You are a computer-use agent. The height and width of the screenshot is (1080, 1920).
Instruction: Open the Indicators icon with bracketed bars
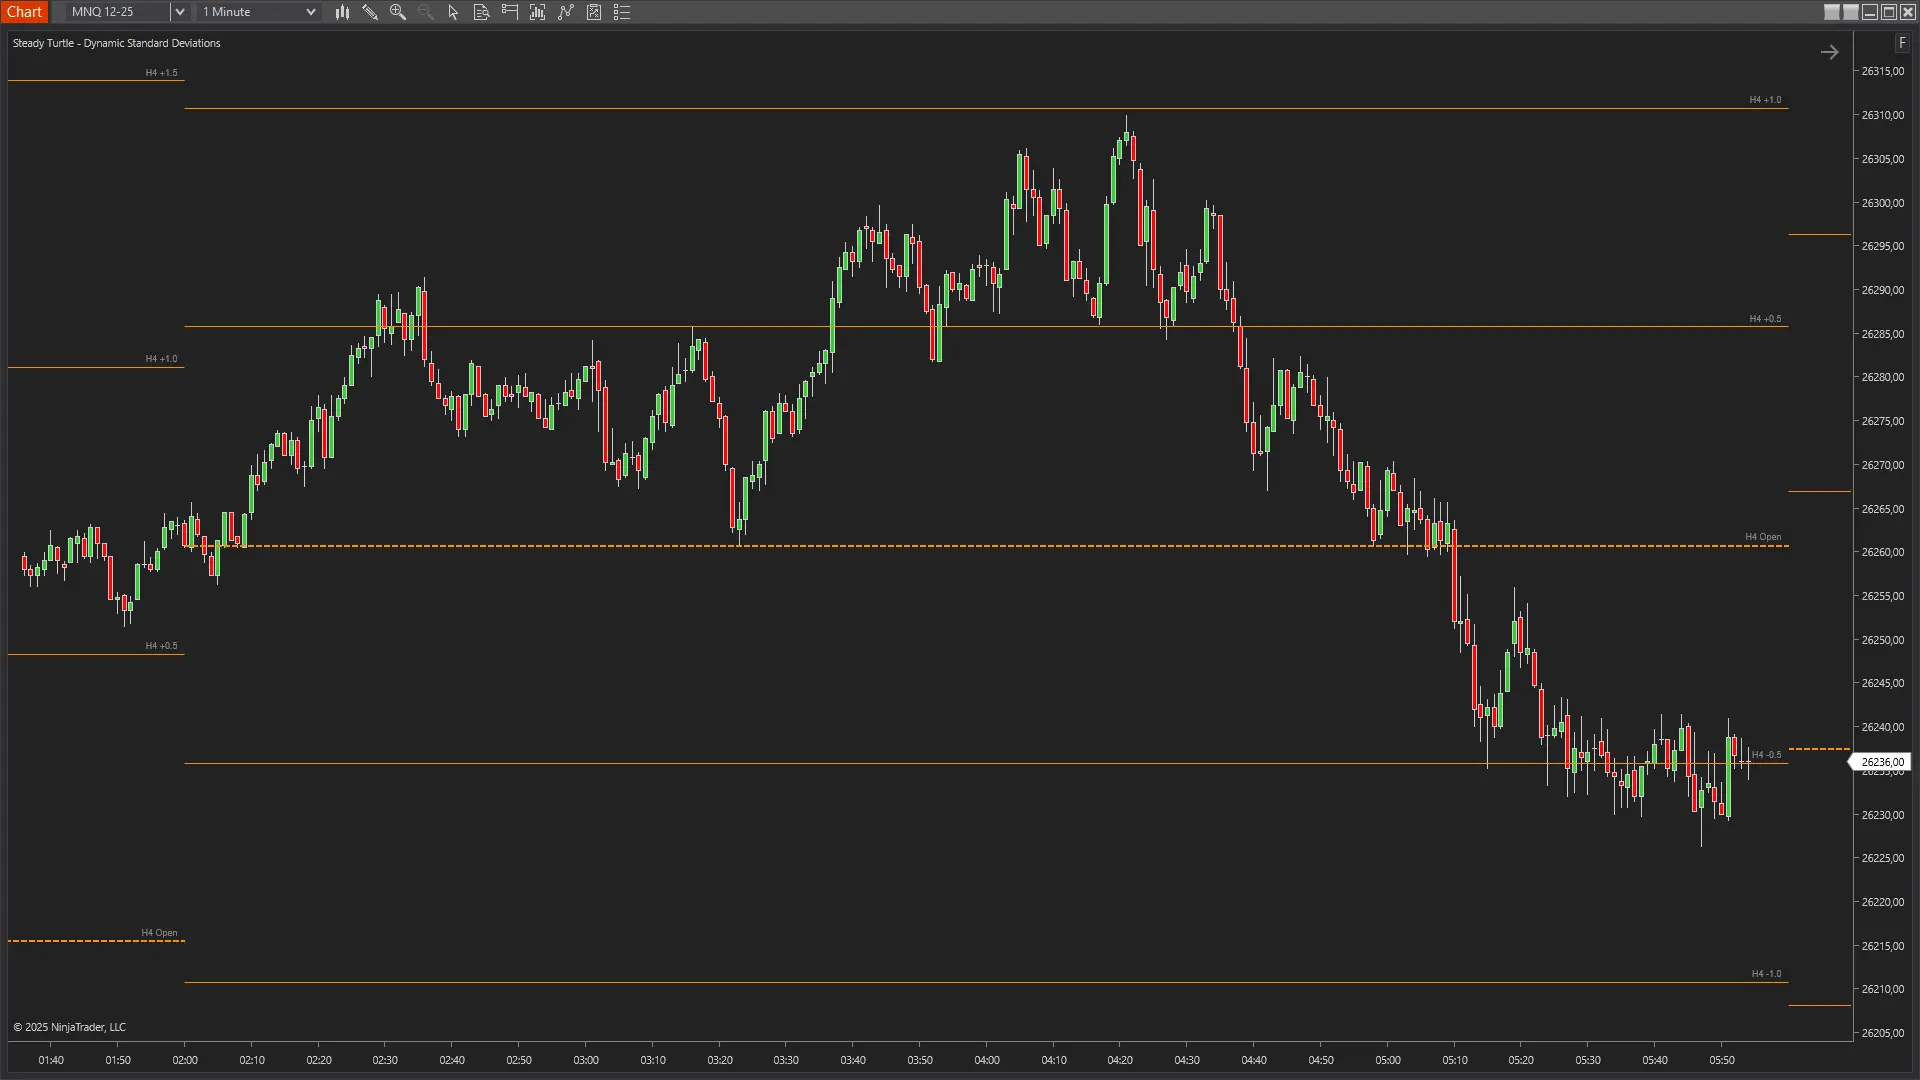538,12
